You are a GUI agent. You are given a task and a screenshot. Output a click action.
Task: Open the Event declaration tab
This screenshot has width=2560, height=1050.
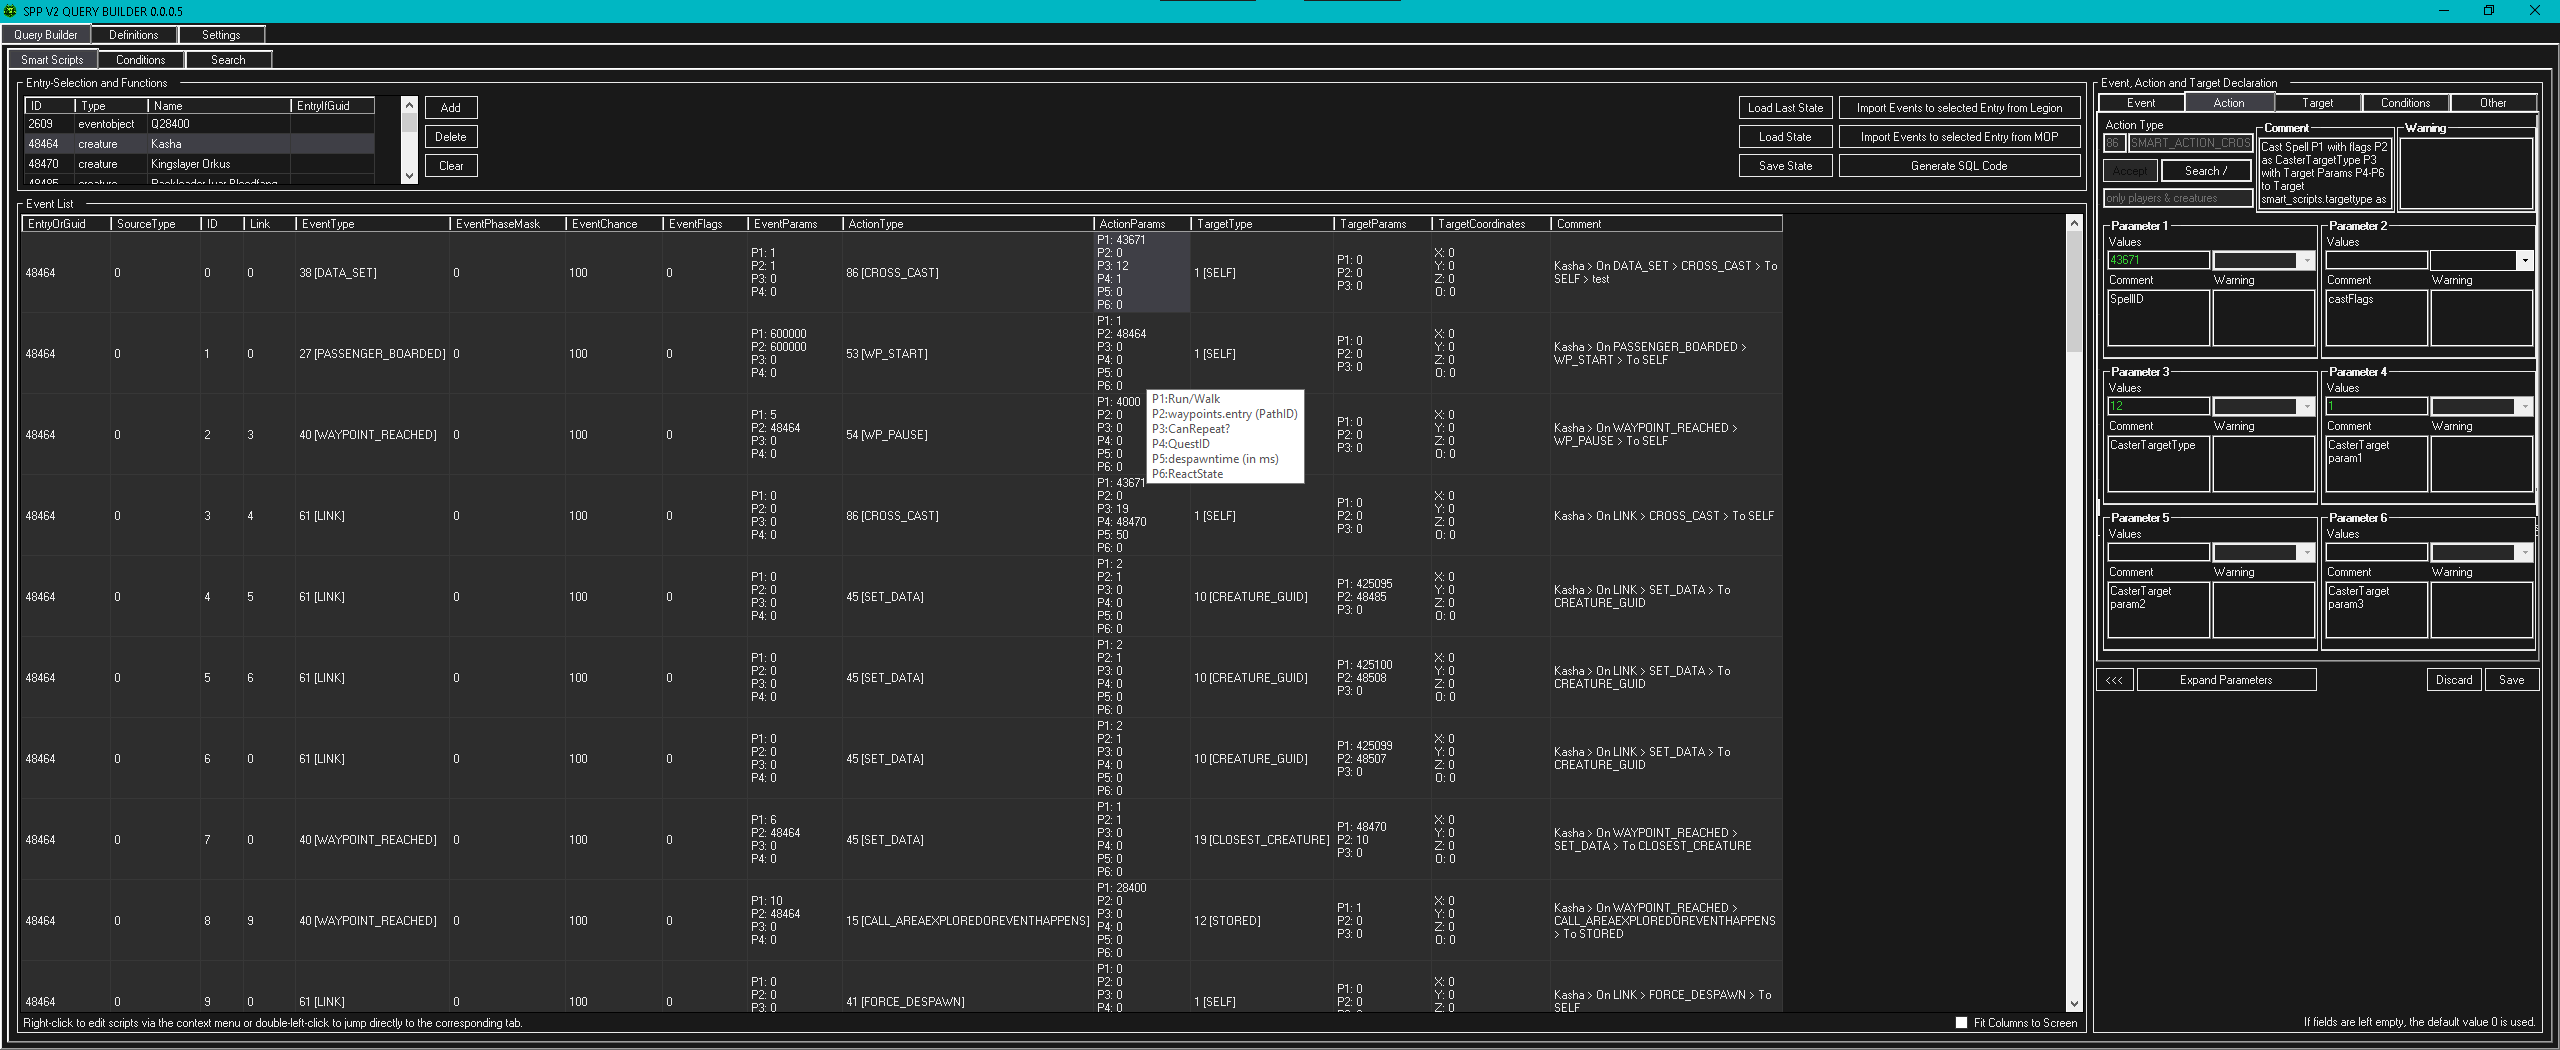point(2141,103)
